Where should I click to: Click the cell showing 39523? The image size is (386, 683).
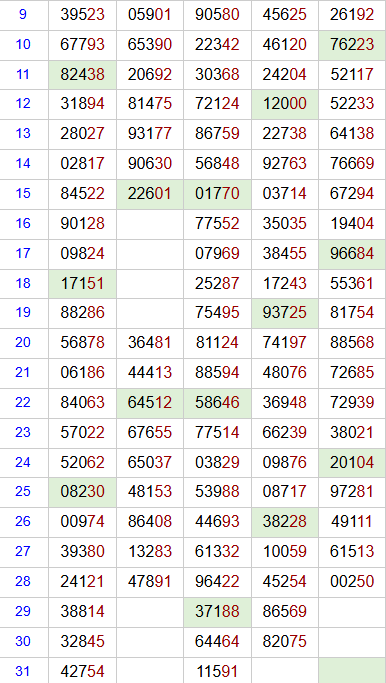point(82,15)
